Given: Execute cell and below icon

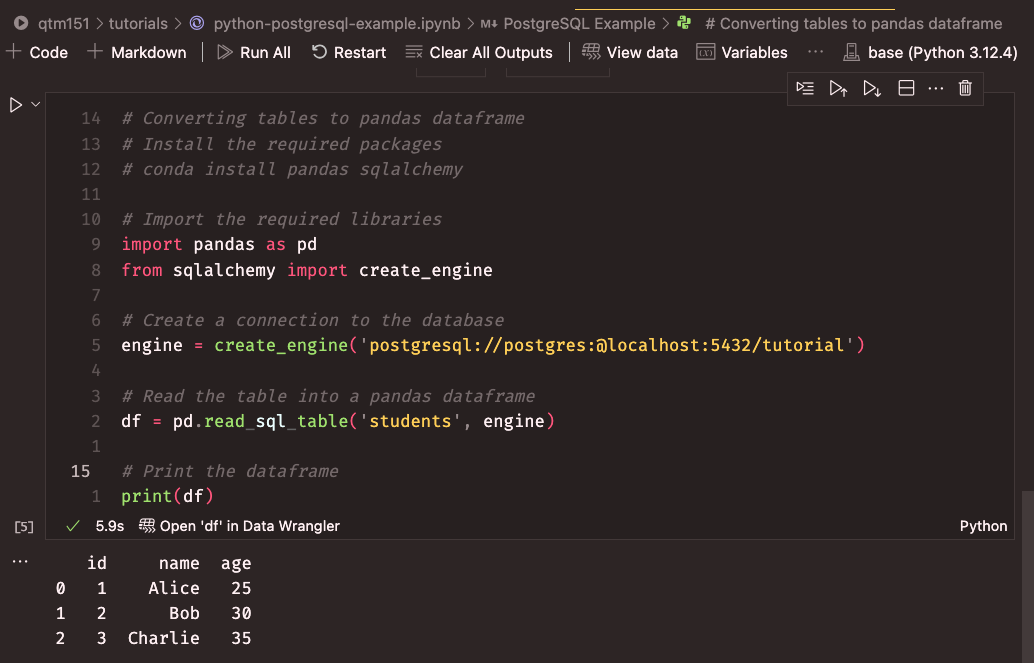Looking at the screenshot, I should (x=872, y=89).
